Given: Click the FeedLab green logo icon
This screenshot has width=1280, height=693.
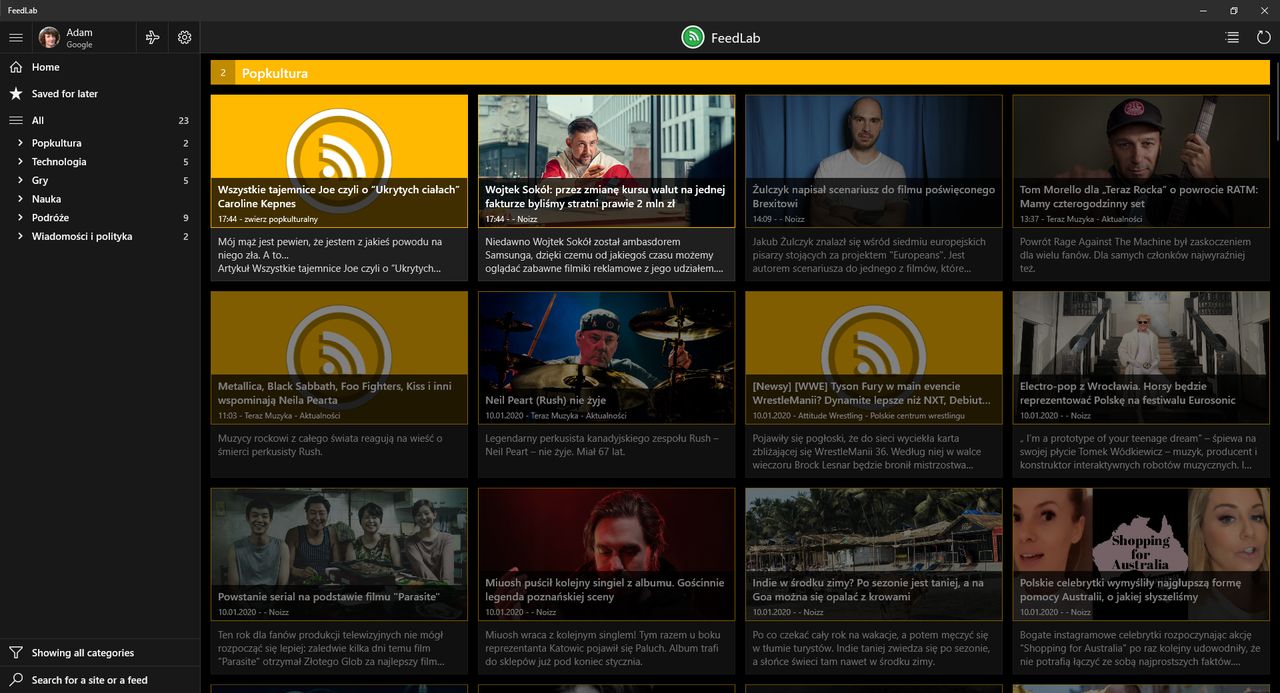Looking at the screenshot, I should 693,37.
